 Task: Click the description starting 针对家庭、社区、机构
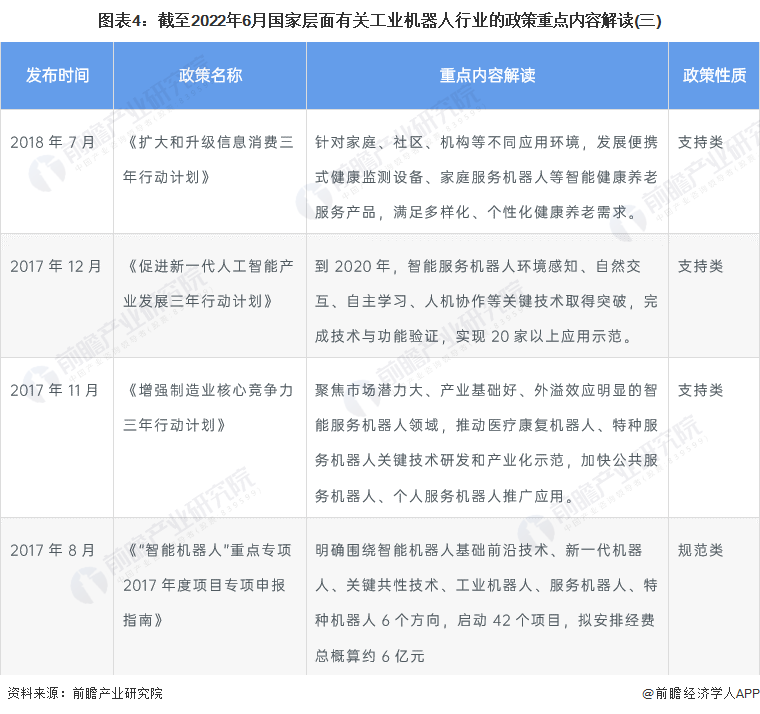[486, 177]
